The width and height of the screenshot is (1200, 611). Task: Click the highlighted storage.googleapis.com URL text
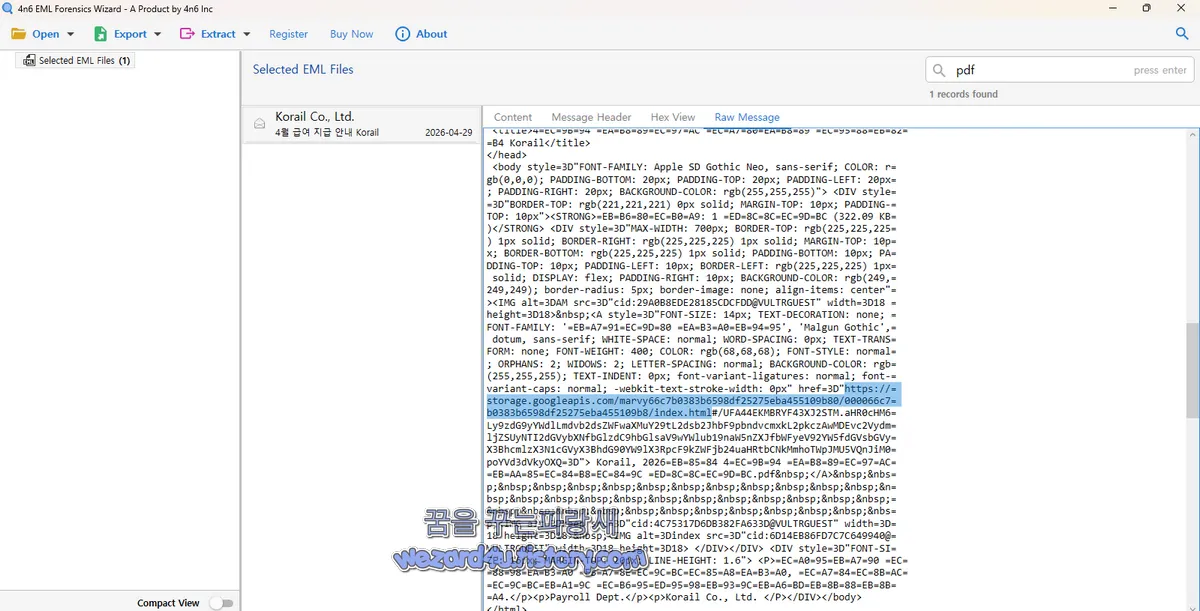pos(693,400)
